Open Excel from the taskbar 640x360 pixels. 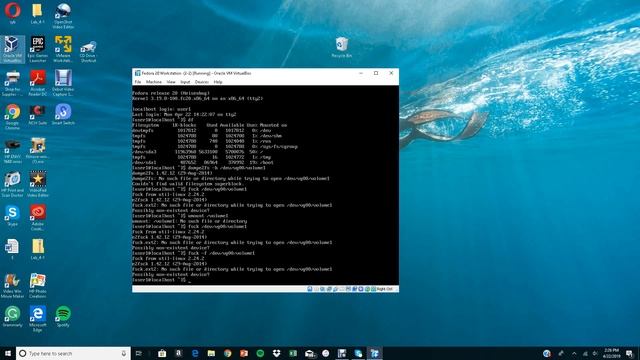point(293,353)
